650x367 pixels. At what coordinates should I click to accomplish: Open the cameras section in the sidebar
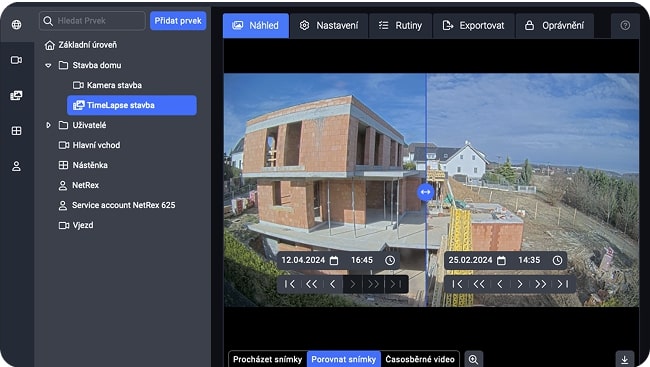pyautogui.click(x=16, y=60)
